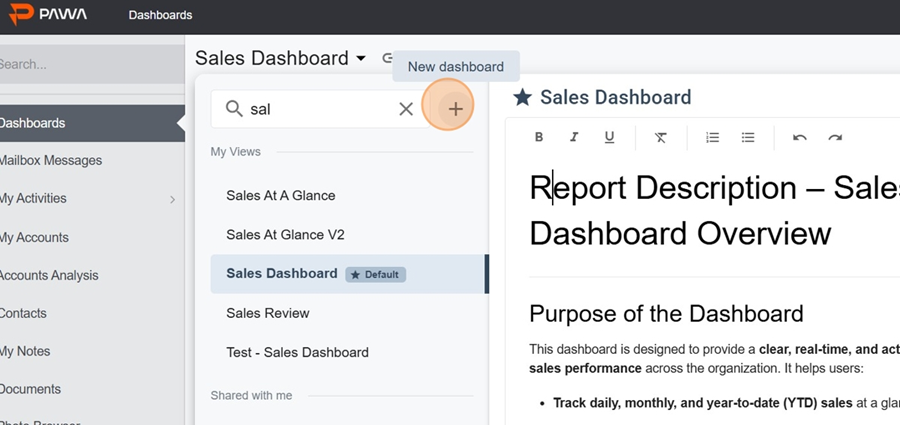Toggle the star next to Sales Dashboard title
The image size is (900, 425).
(x=522, y=97)
